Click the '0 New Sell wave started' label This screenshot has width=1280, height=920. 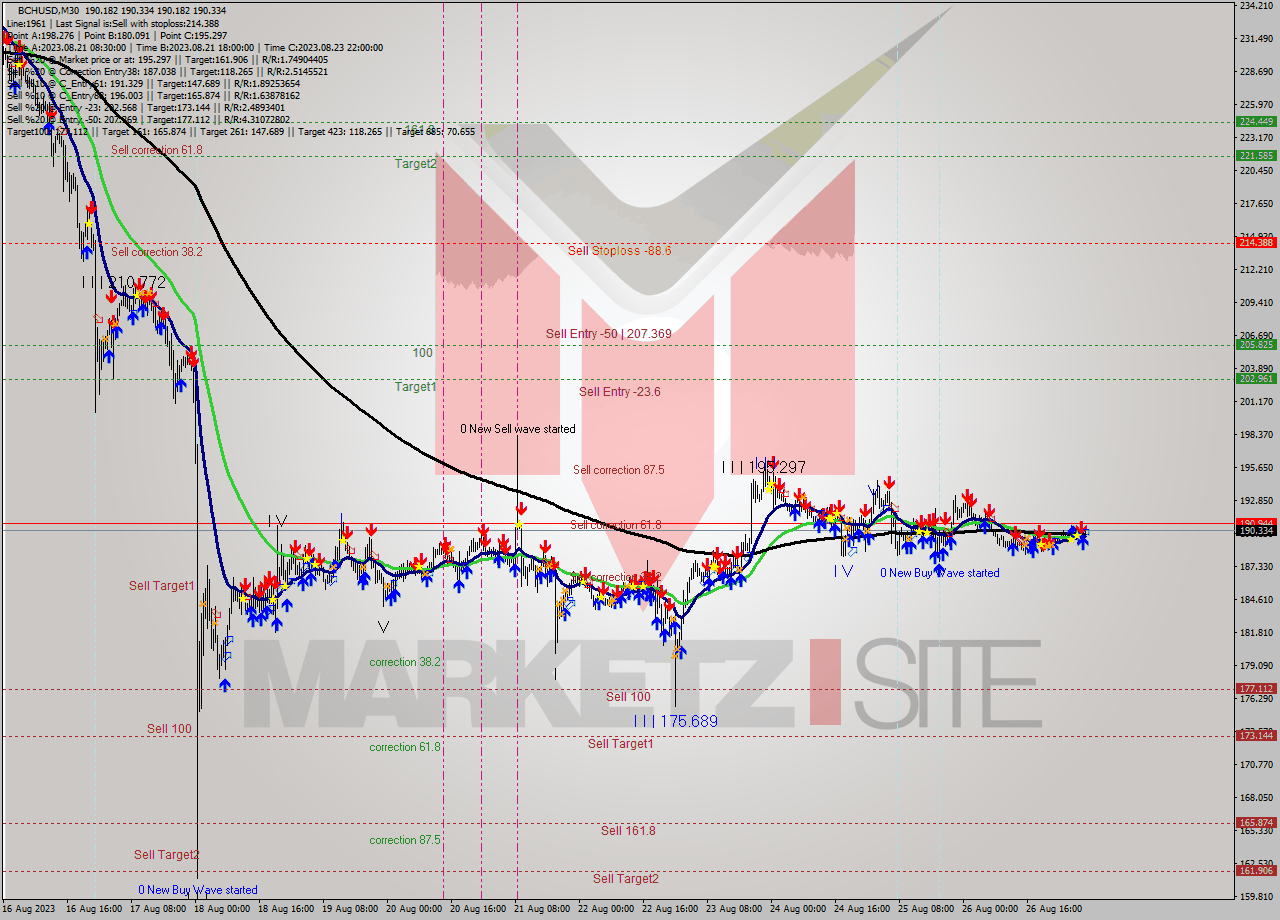point(517,429)
